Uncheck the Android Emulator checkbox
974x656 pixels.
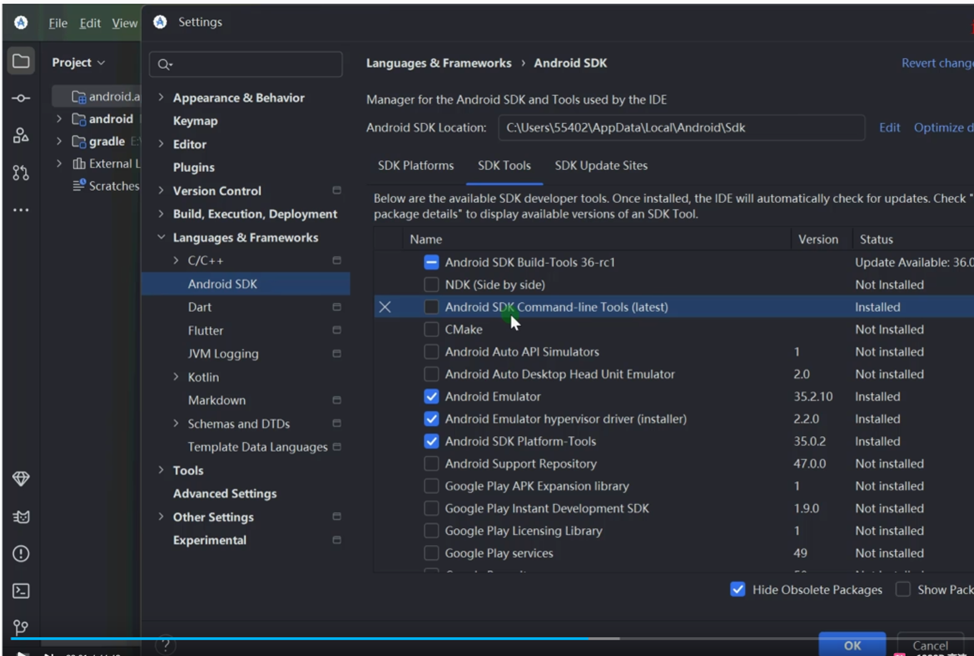(431, 396)
